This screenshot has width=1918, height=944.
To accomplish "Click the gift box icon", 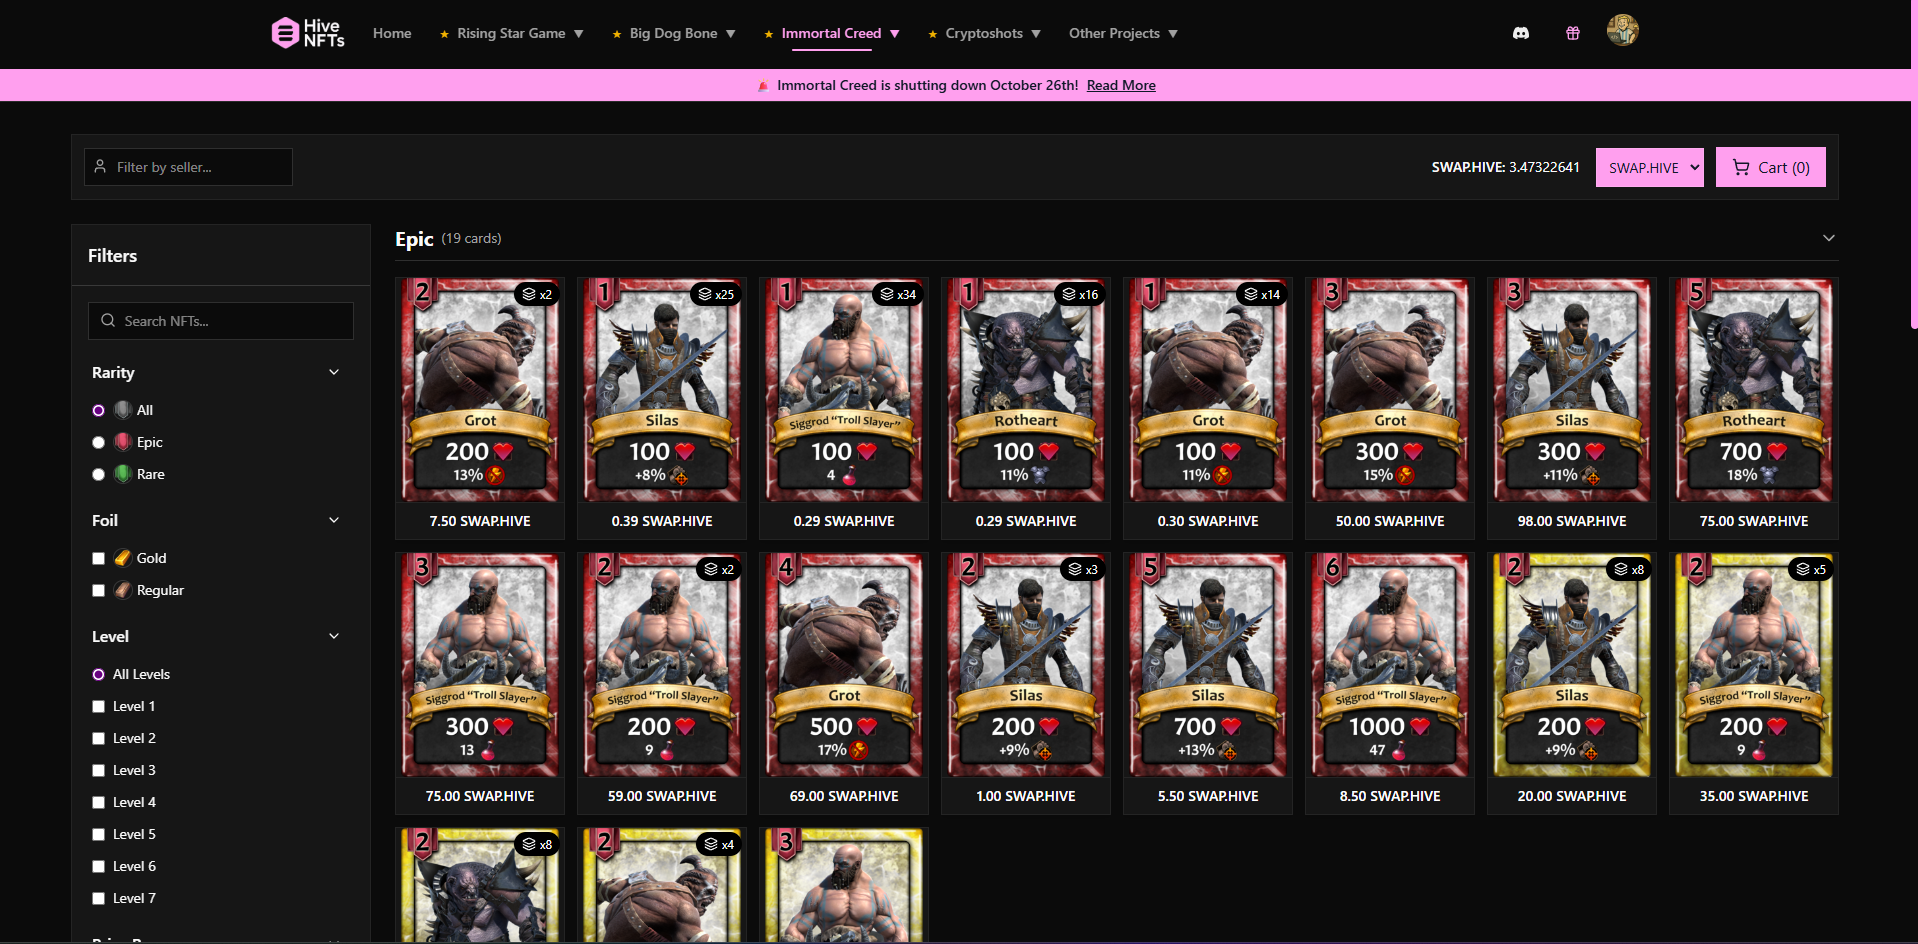I will [x=1573, y=33].
